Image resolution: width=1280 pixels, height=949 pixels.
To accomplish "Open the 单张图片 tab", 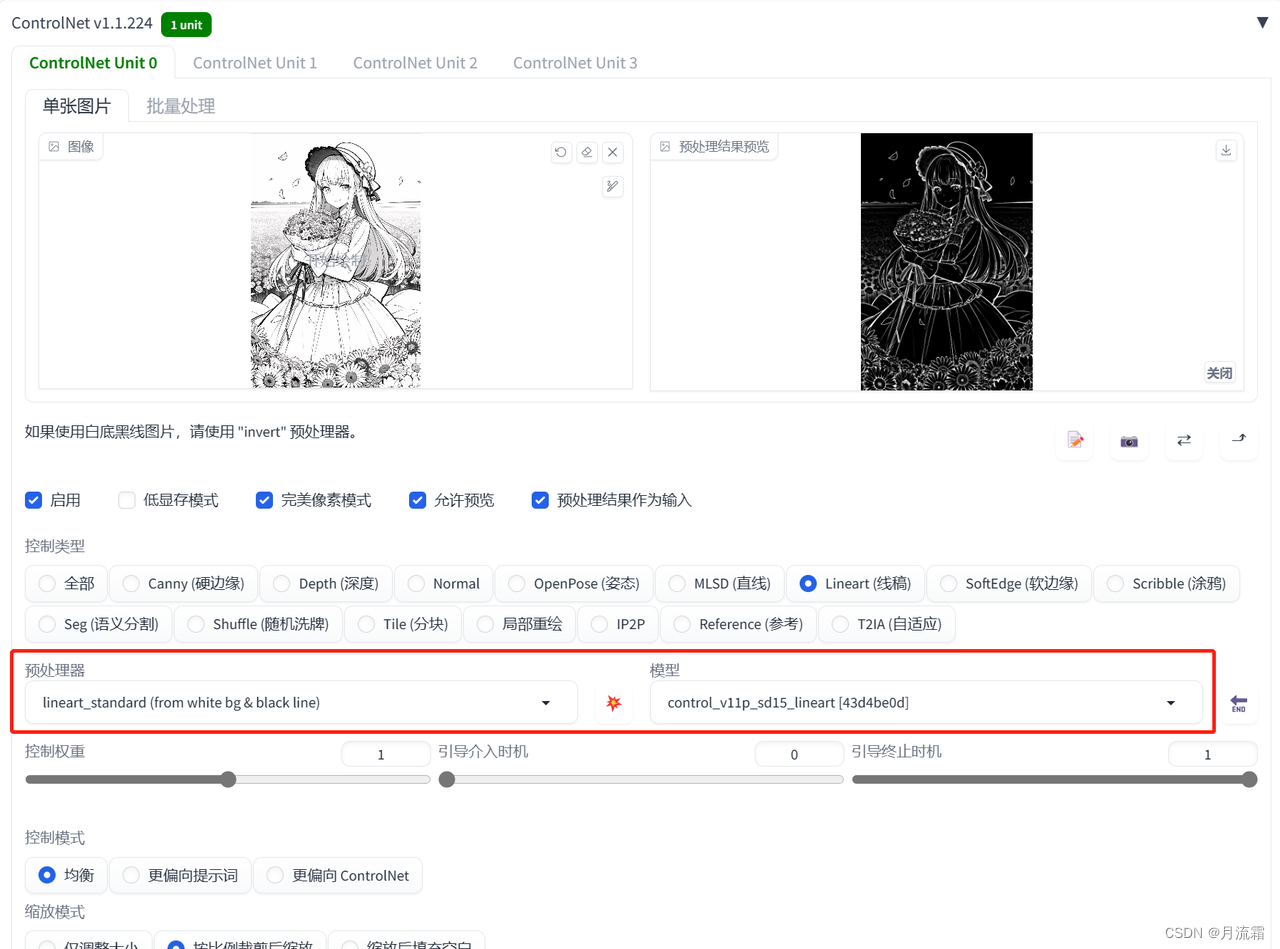I will coord(77,106).
